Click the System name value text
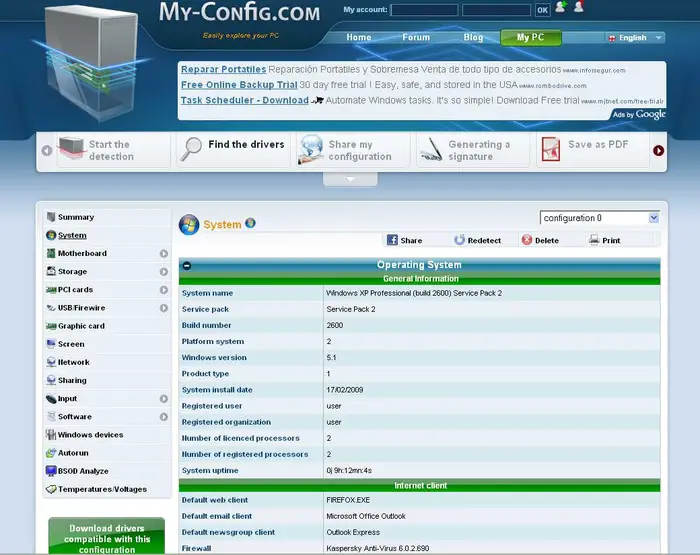Screen dimensions: 700x555 [x=414, y=293]
